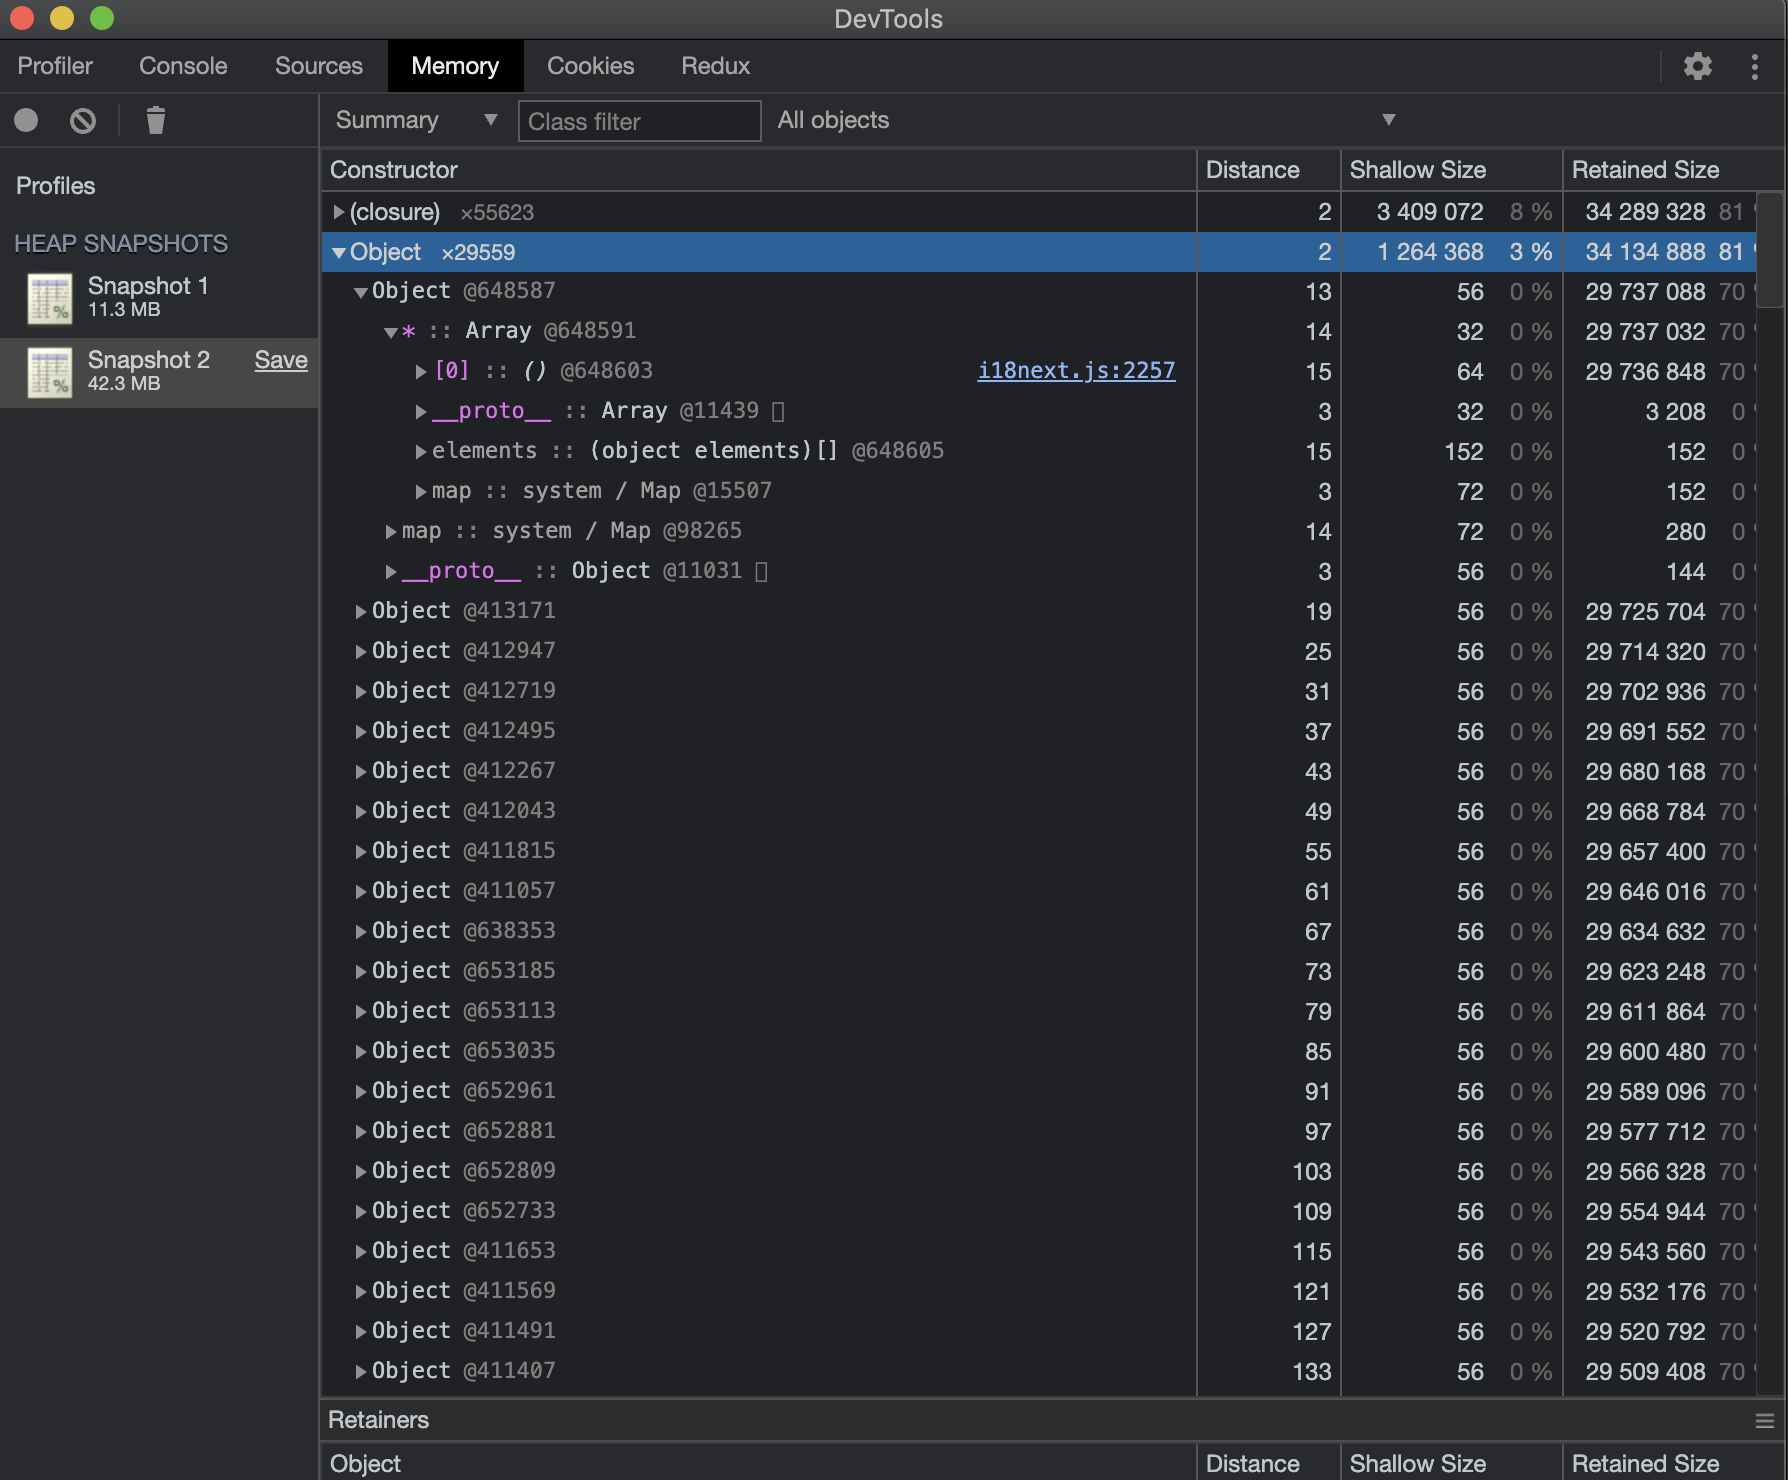Start recording a heap snapshot

(x=26, y=121)
